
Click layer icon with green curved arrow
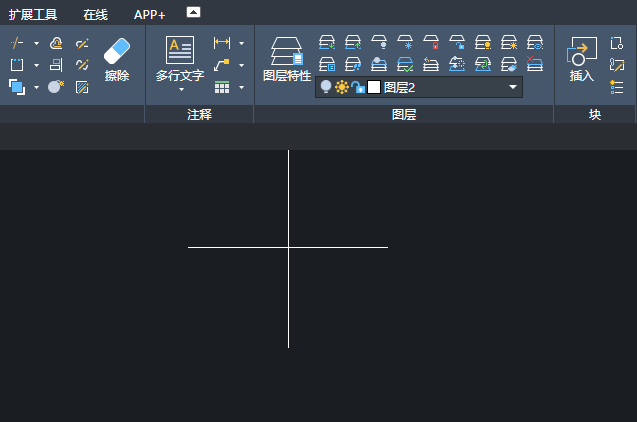[483, 64]
